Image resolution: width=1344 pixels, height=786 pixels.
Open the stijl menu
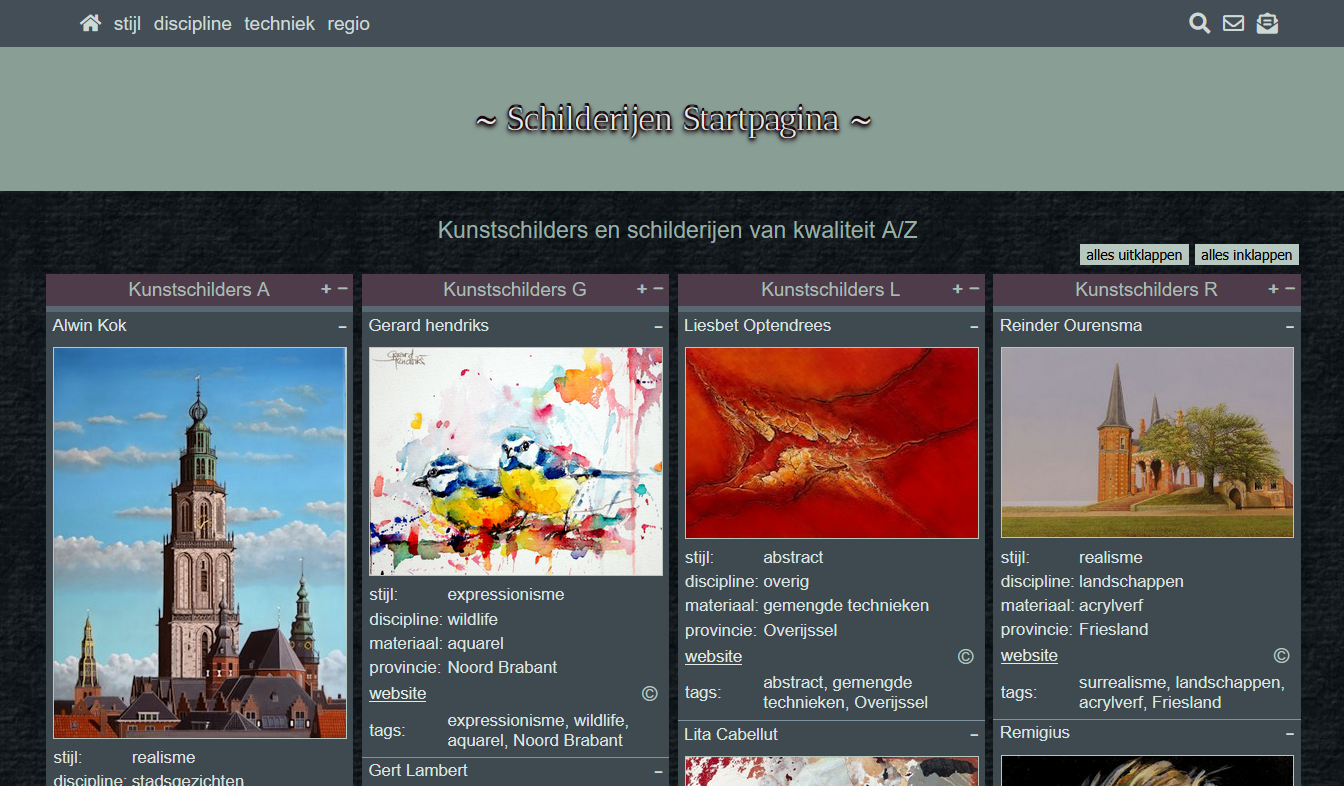pos(127,24)
